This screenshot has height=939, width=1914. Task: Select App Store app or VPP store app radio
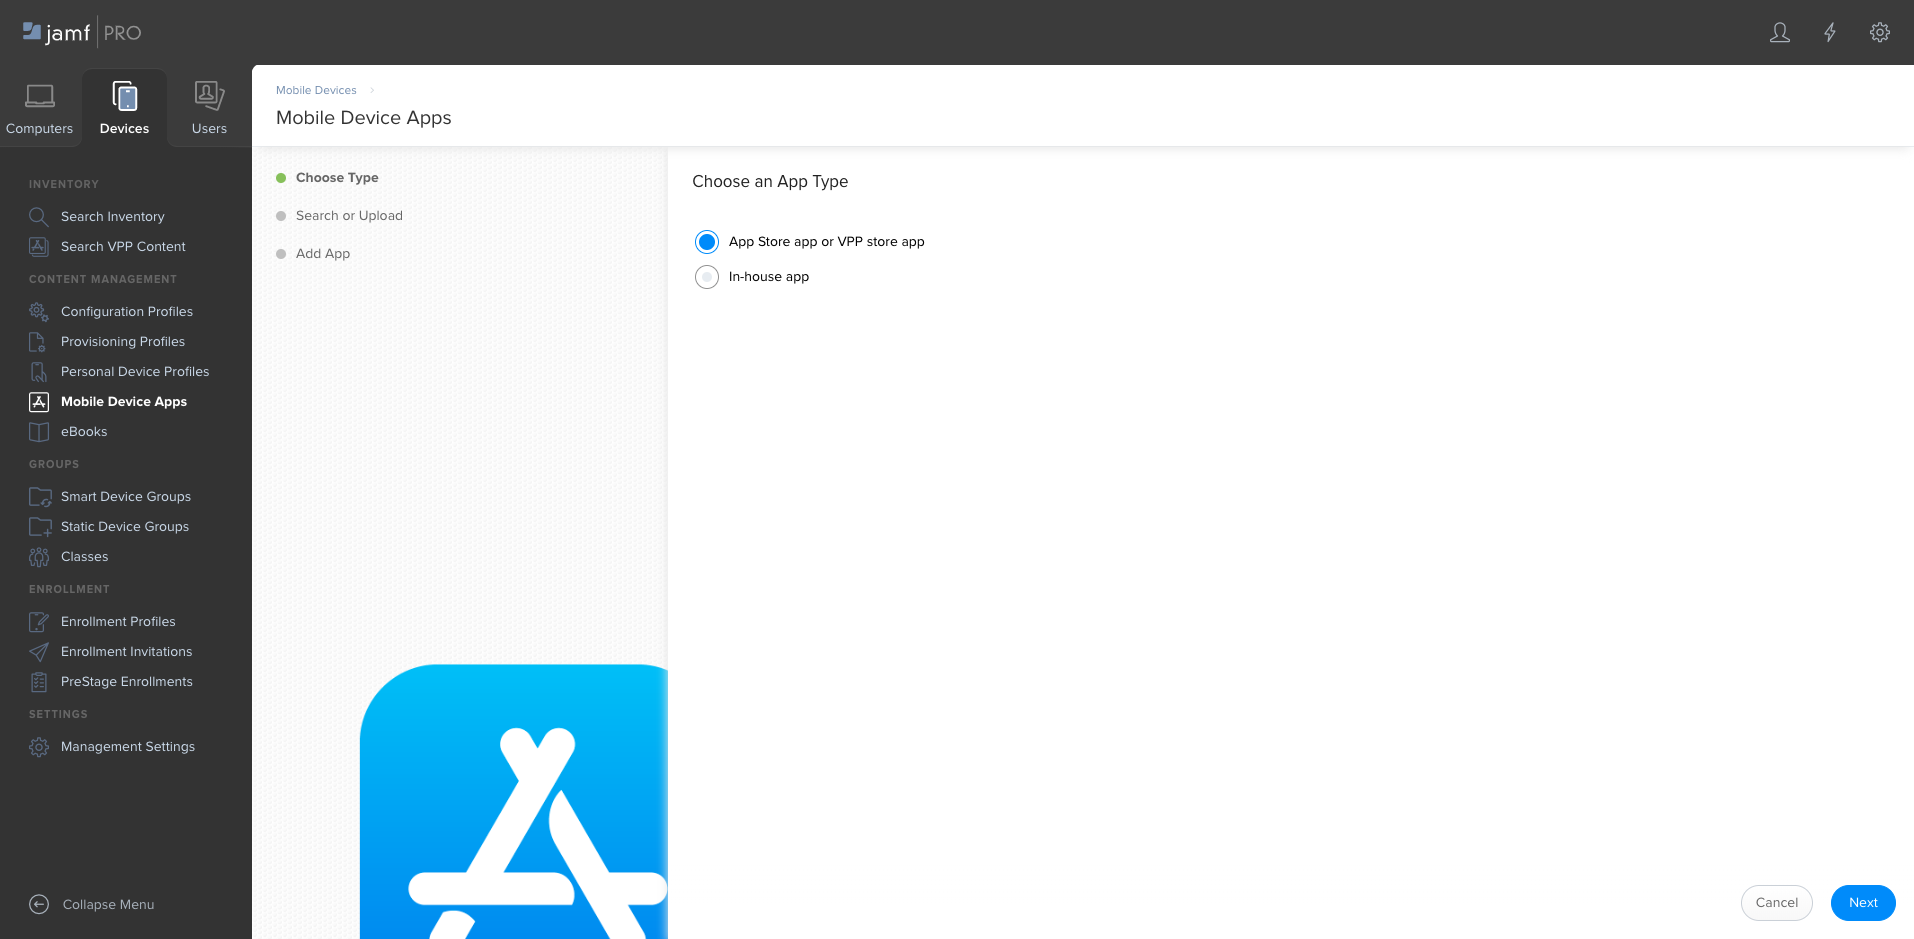click(707, 242)
